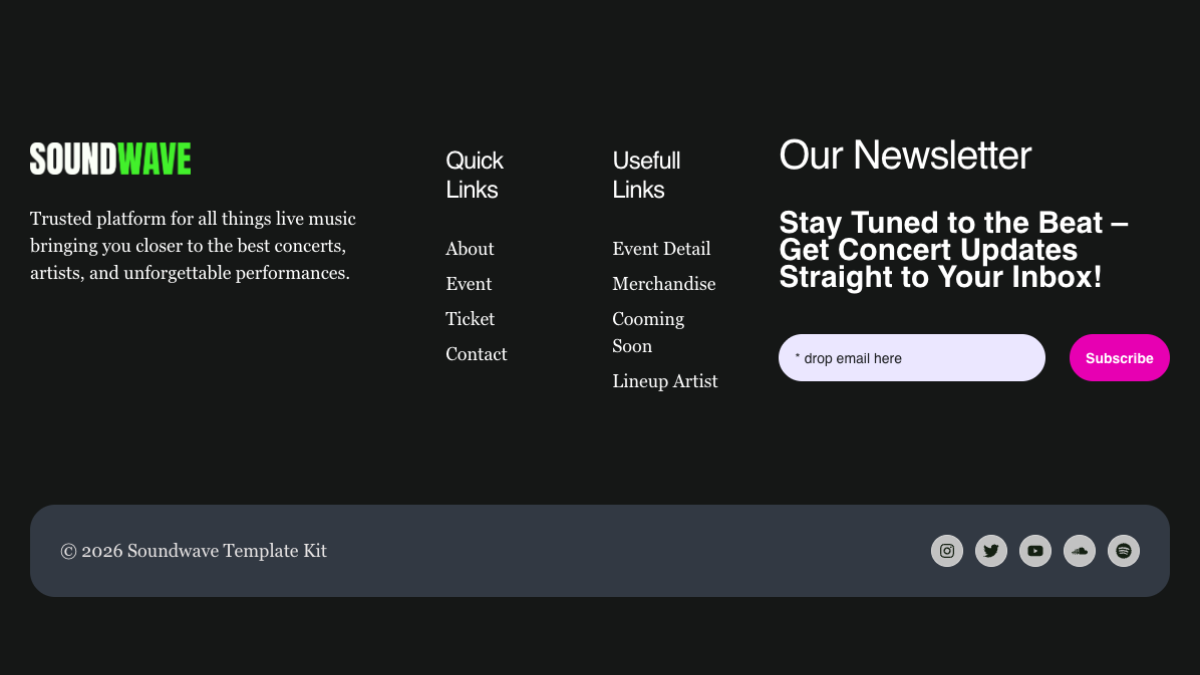Focus the "drop email here" field
This screenshot has width=1200, height=675.
[911, 358]
